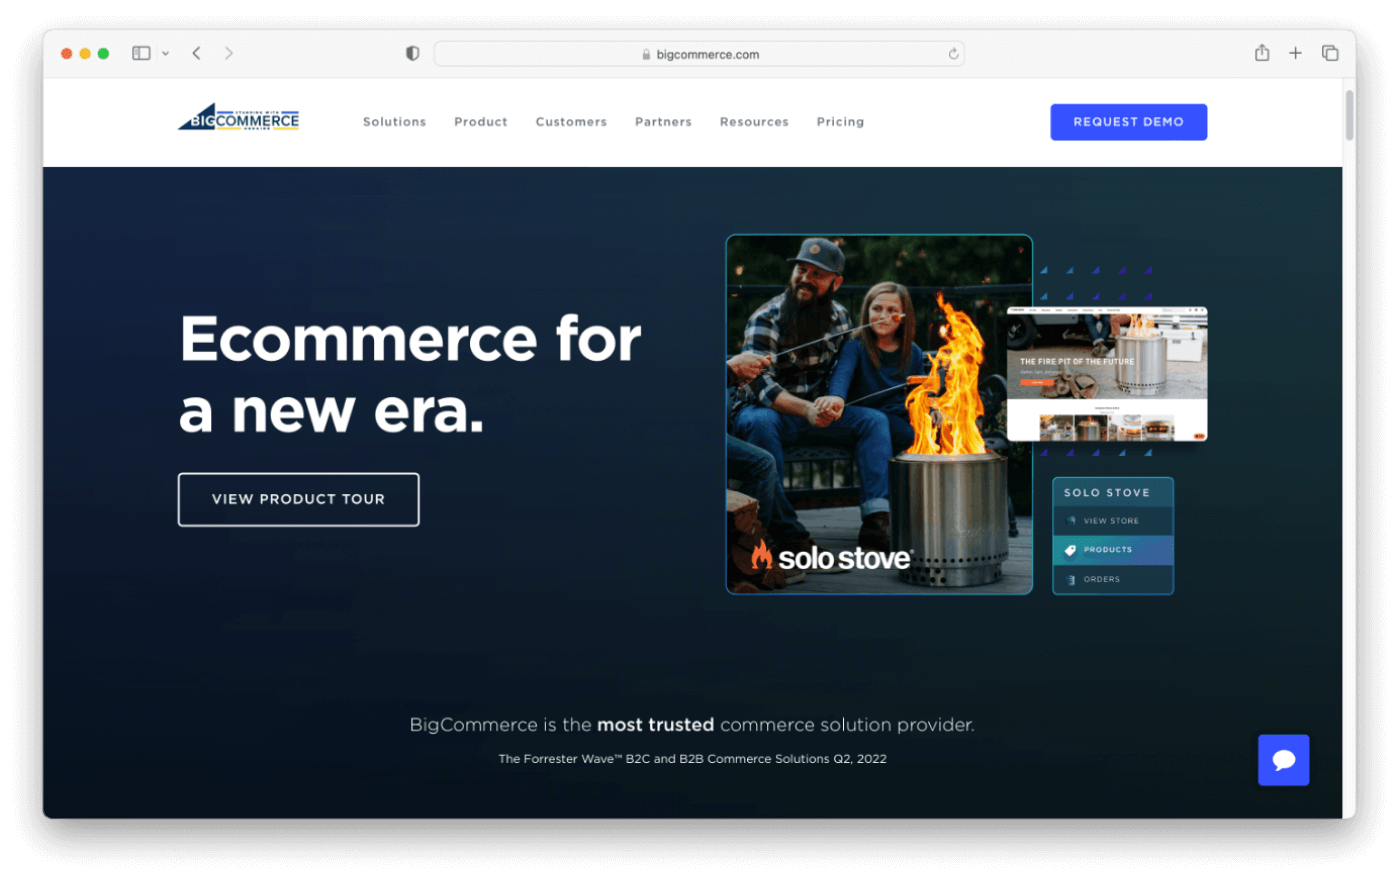Expand the Solutions menu
The width and height of the screenshot is (1400, 882).
(394, 122)
